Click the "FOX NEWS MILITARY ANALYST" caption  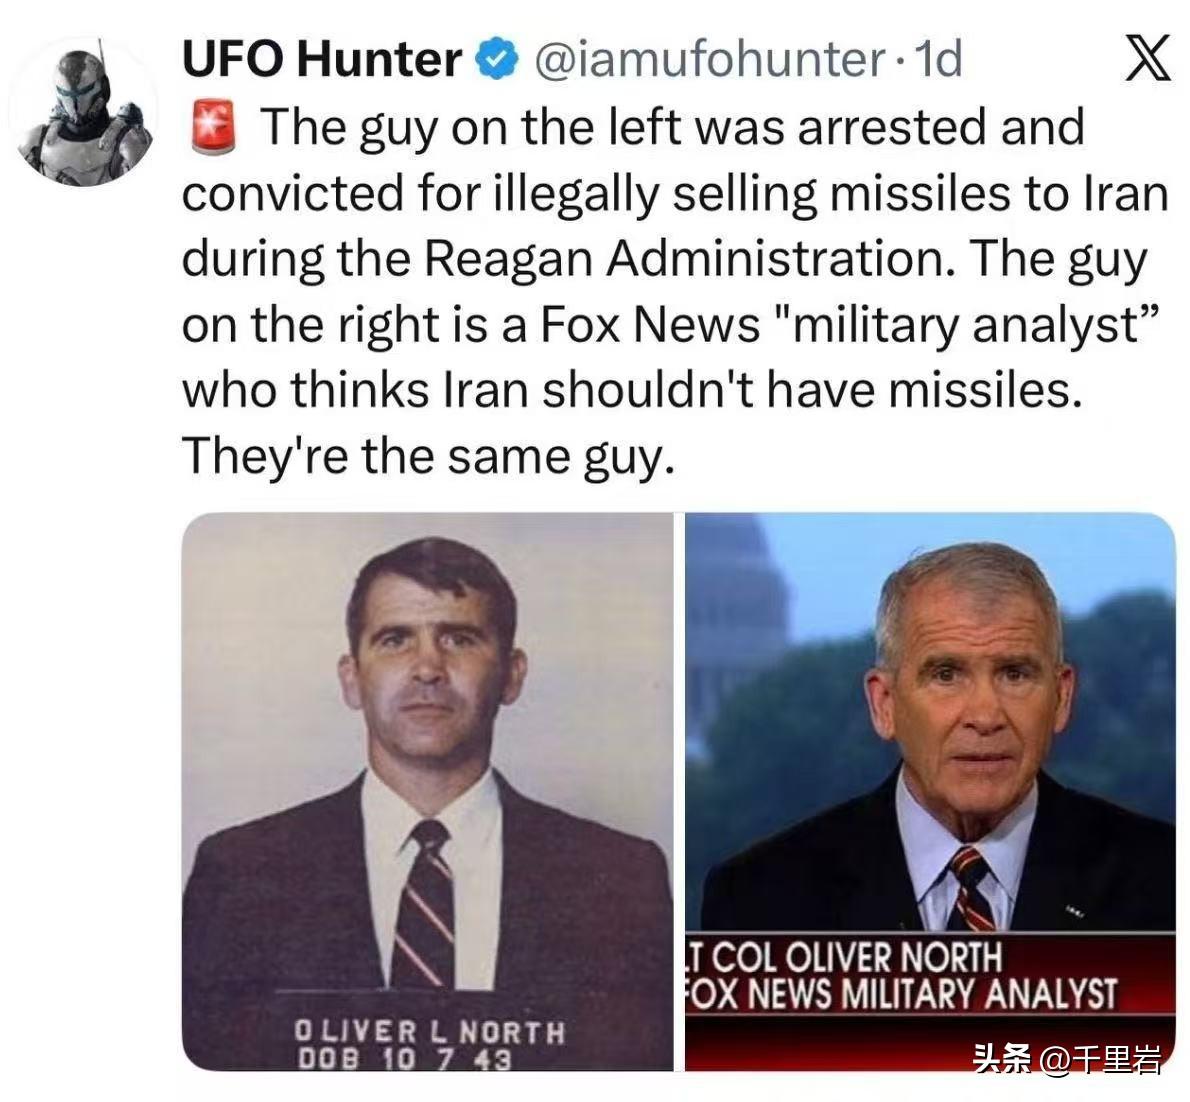pos(900,994)
